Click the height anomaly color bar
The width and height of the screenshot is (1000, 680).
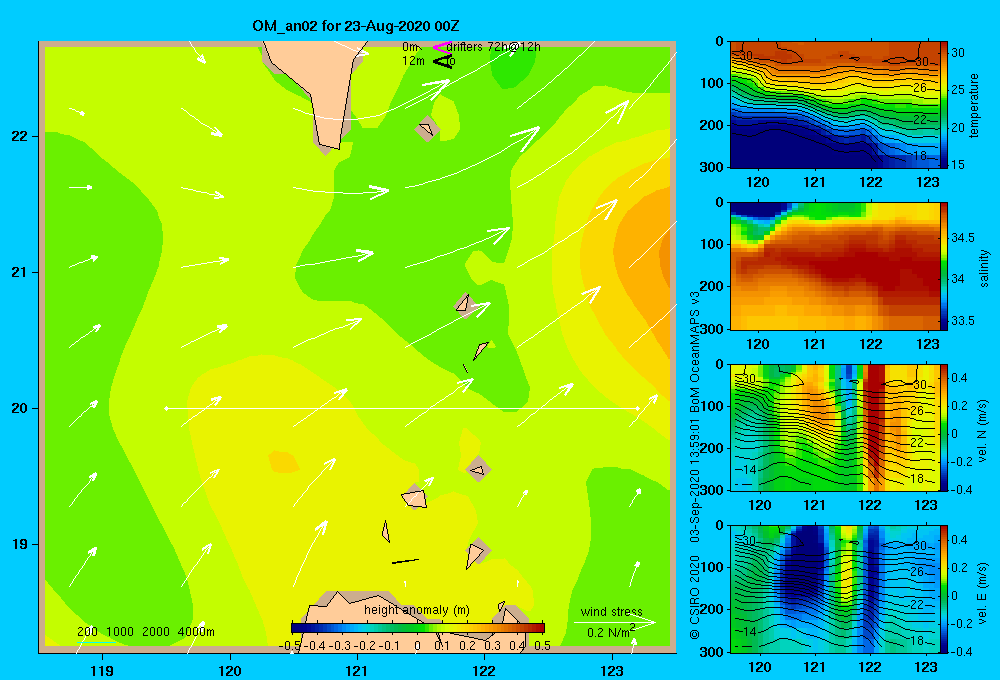(x=418, y=628)
